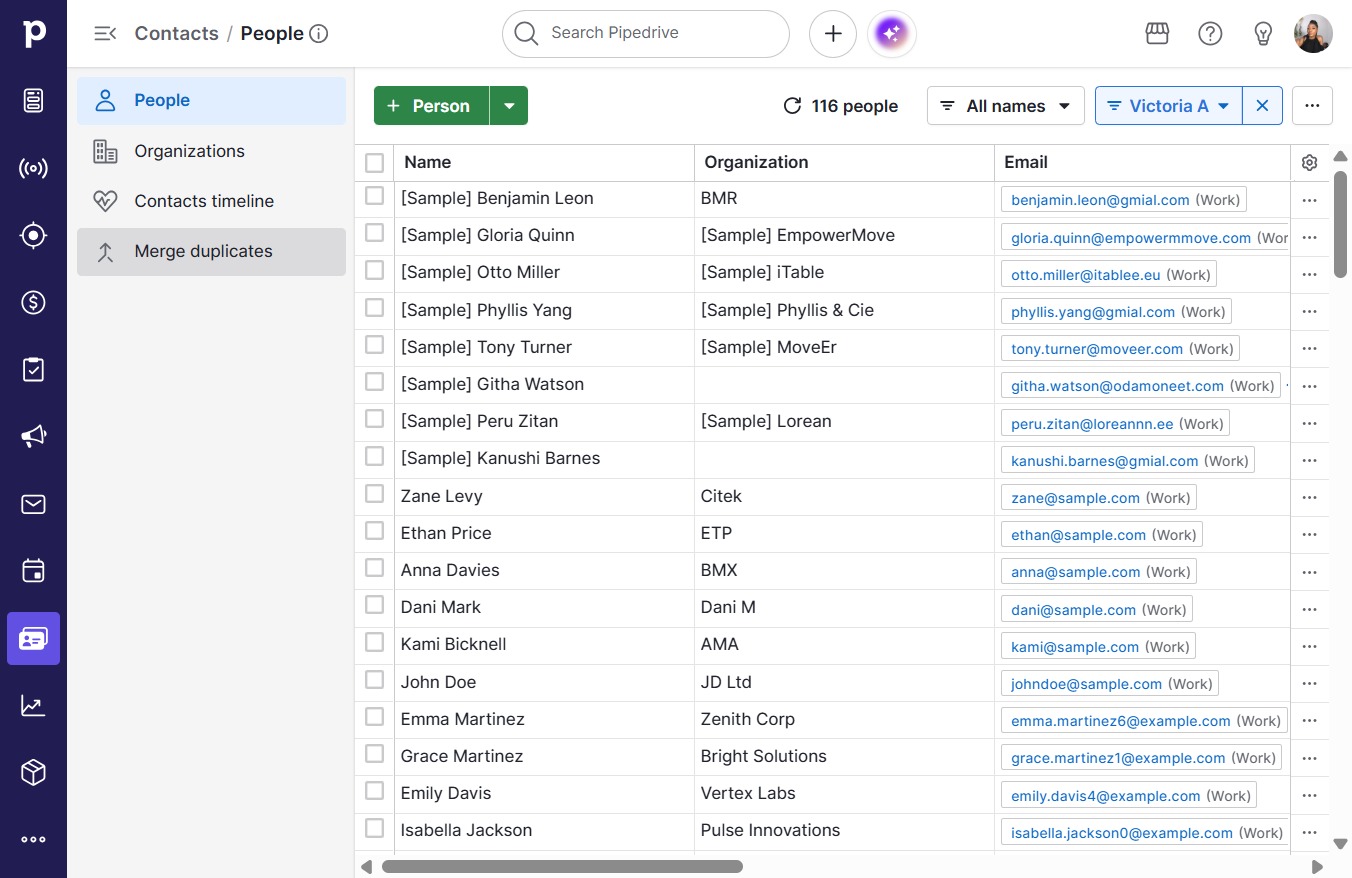This screenshot has width=1352, height=878.
Task: Select the Phyllis Yang row checkbox
Action: [374, 307]
